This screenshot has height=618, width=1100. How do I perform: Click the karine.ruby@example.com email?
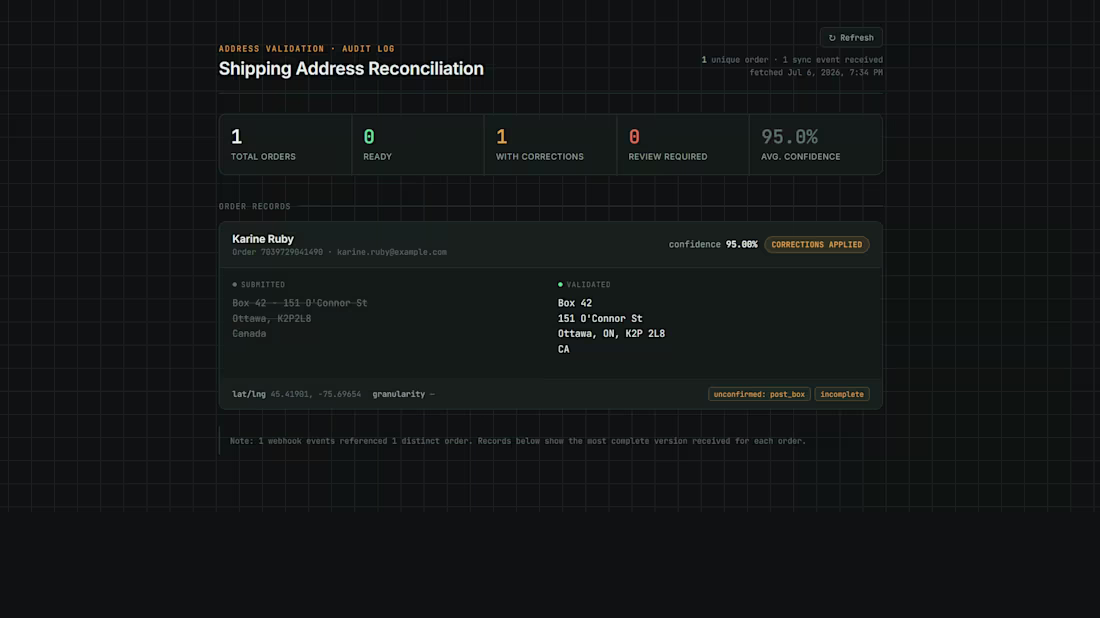click(391, 253)
